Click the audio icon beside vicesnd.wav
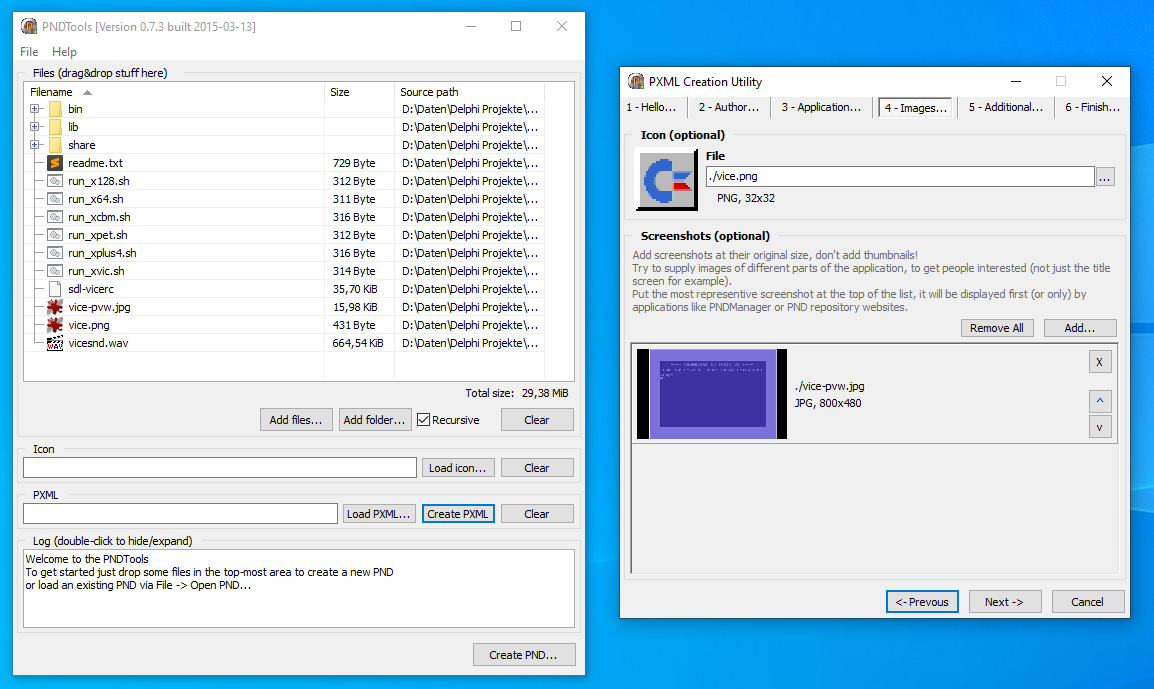Viewport: 1154px width, 689px height. [57, 343]
